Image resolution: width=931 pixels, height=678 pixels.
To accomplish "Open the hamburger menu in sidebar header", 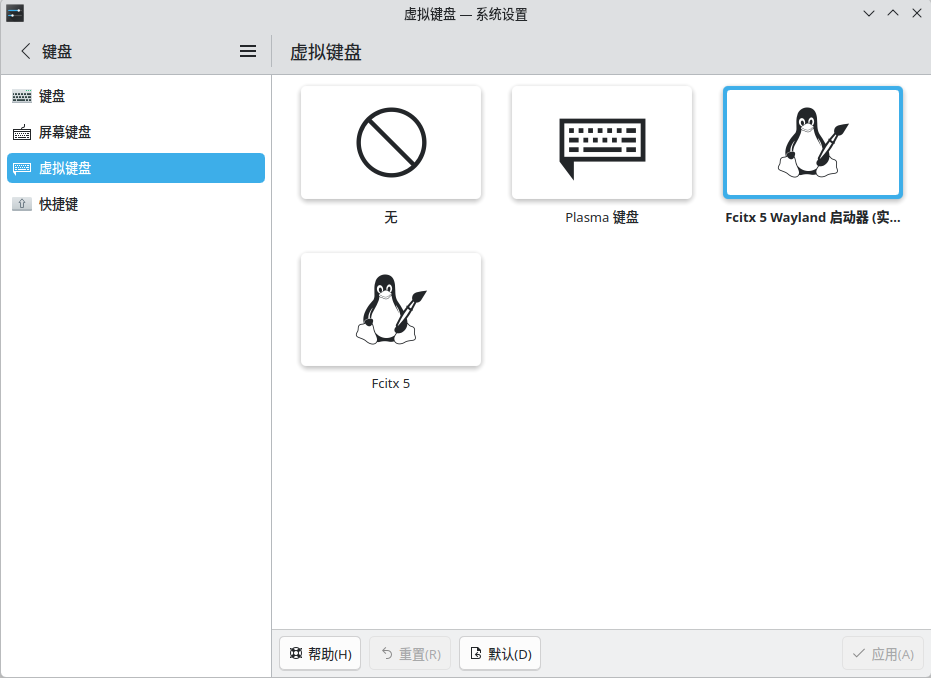I will coord(248,51).
